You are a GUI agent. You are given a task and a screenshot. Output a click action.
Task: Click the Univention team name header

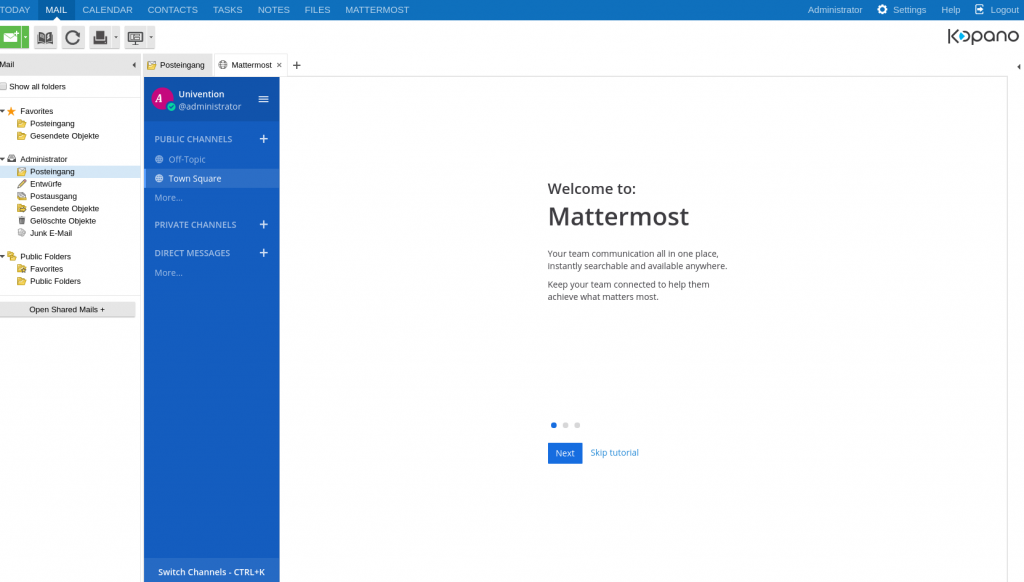pyautogui.click(x=201, y=94)
